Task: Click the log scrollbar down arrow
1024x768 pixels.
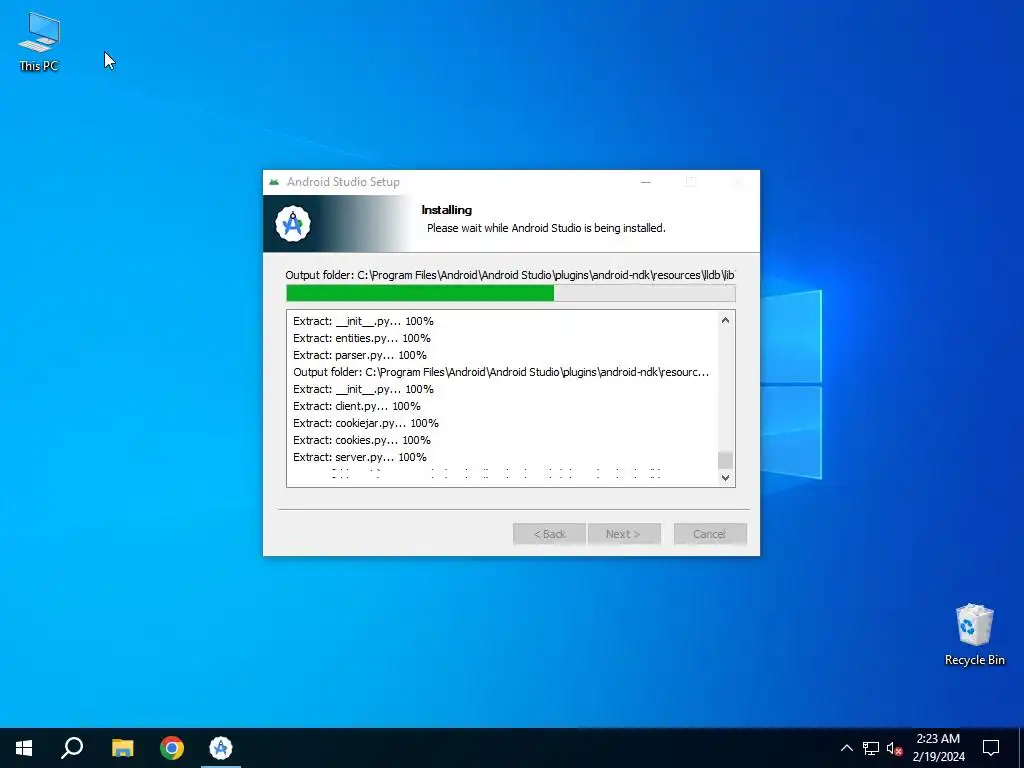Action: (725, 477)
